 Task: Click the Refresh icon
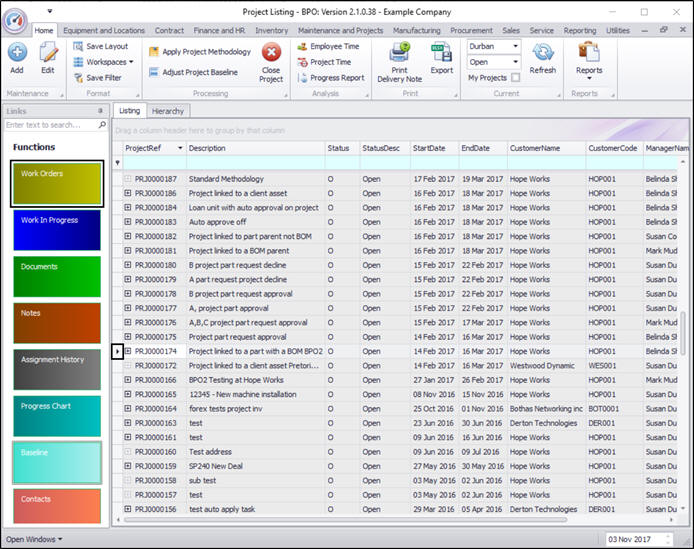point(543,53)
